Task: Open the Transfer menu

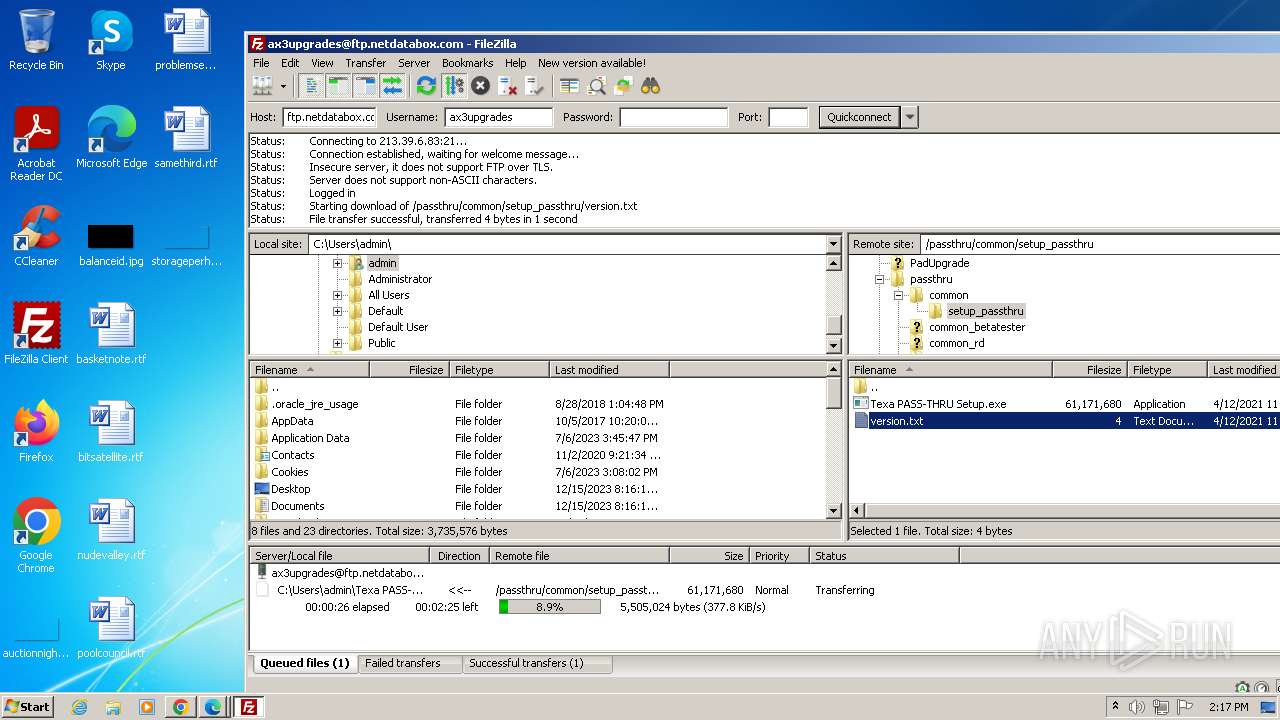Action: point(366,63)
